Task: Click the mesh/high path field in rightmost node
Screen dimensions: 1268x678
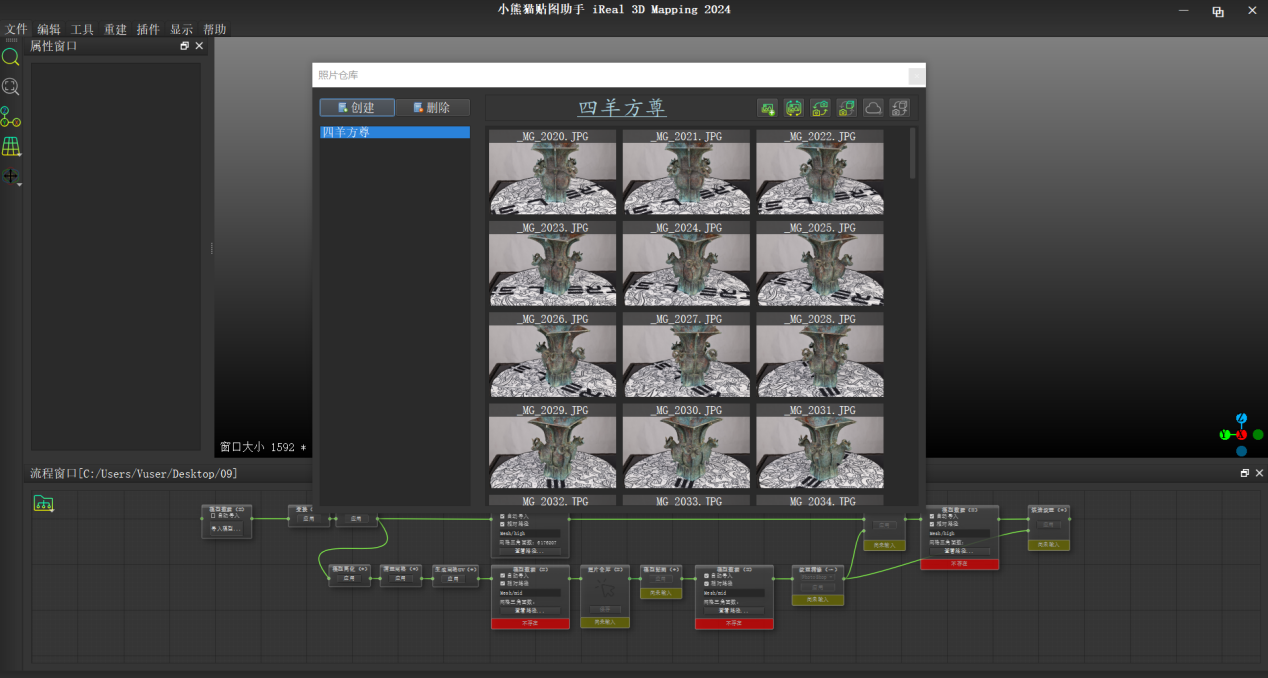Action: pyautogui.click(x=960, y=533)
